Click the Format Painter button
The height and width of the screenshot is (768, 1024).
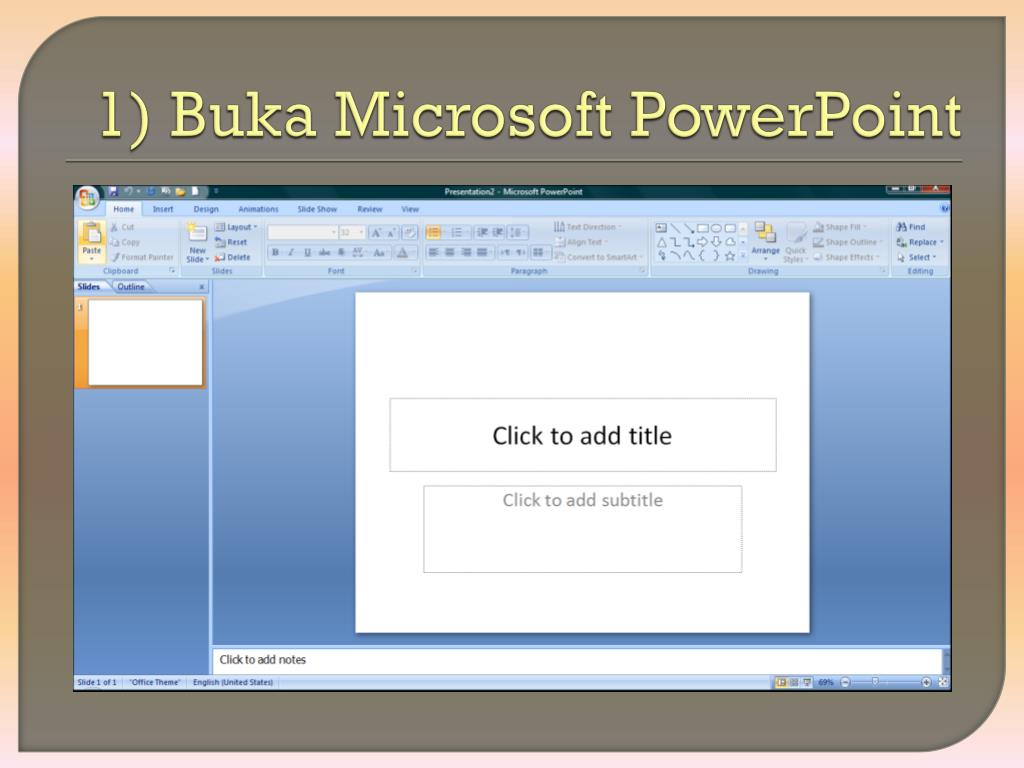coord(142,257)
